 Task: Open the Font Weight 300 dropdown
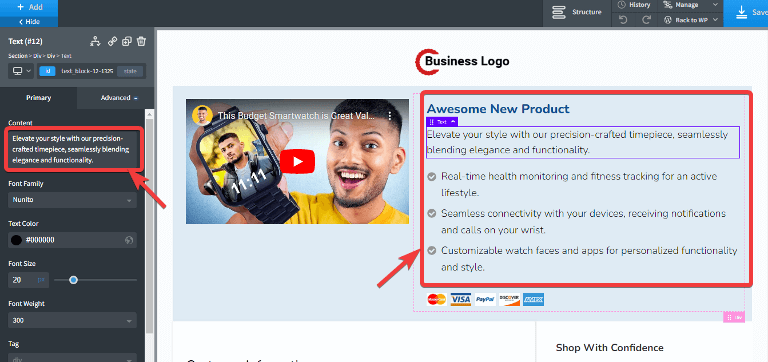(x=72, y=320)
